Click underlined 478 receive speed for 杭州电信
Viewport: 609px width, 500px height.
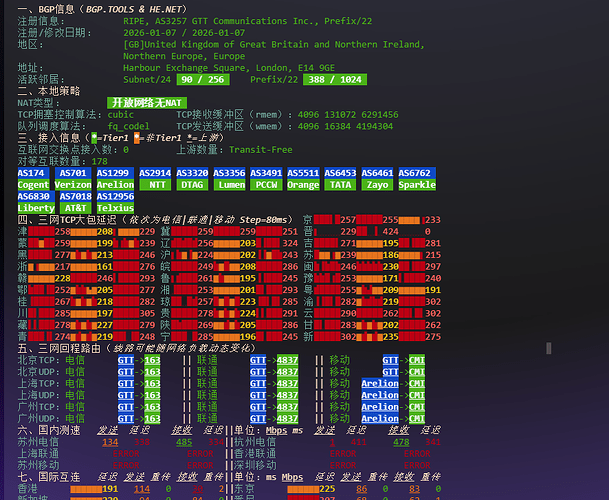401,442
